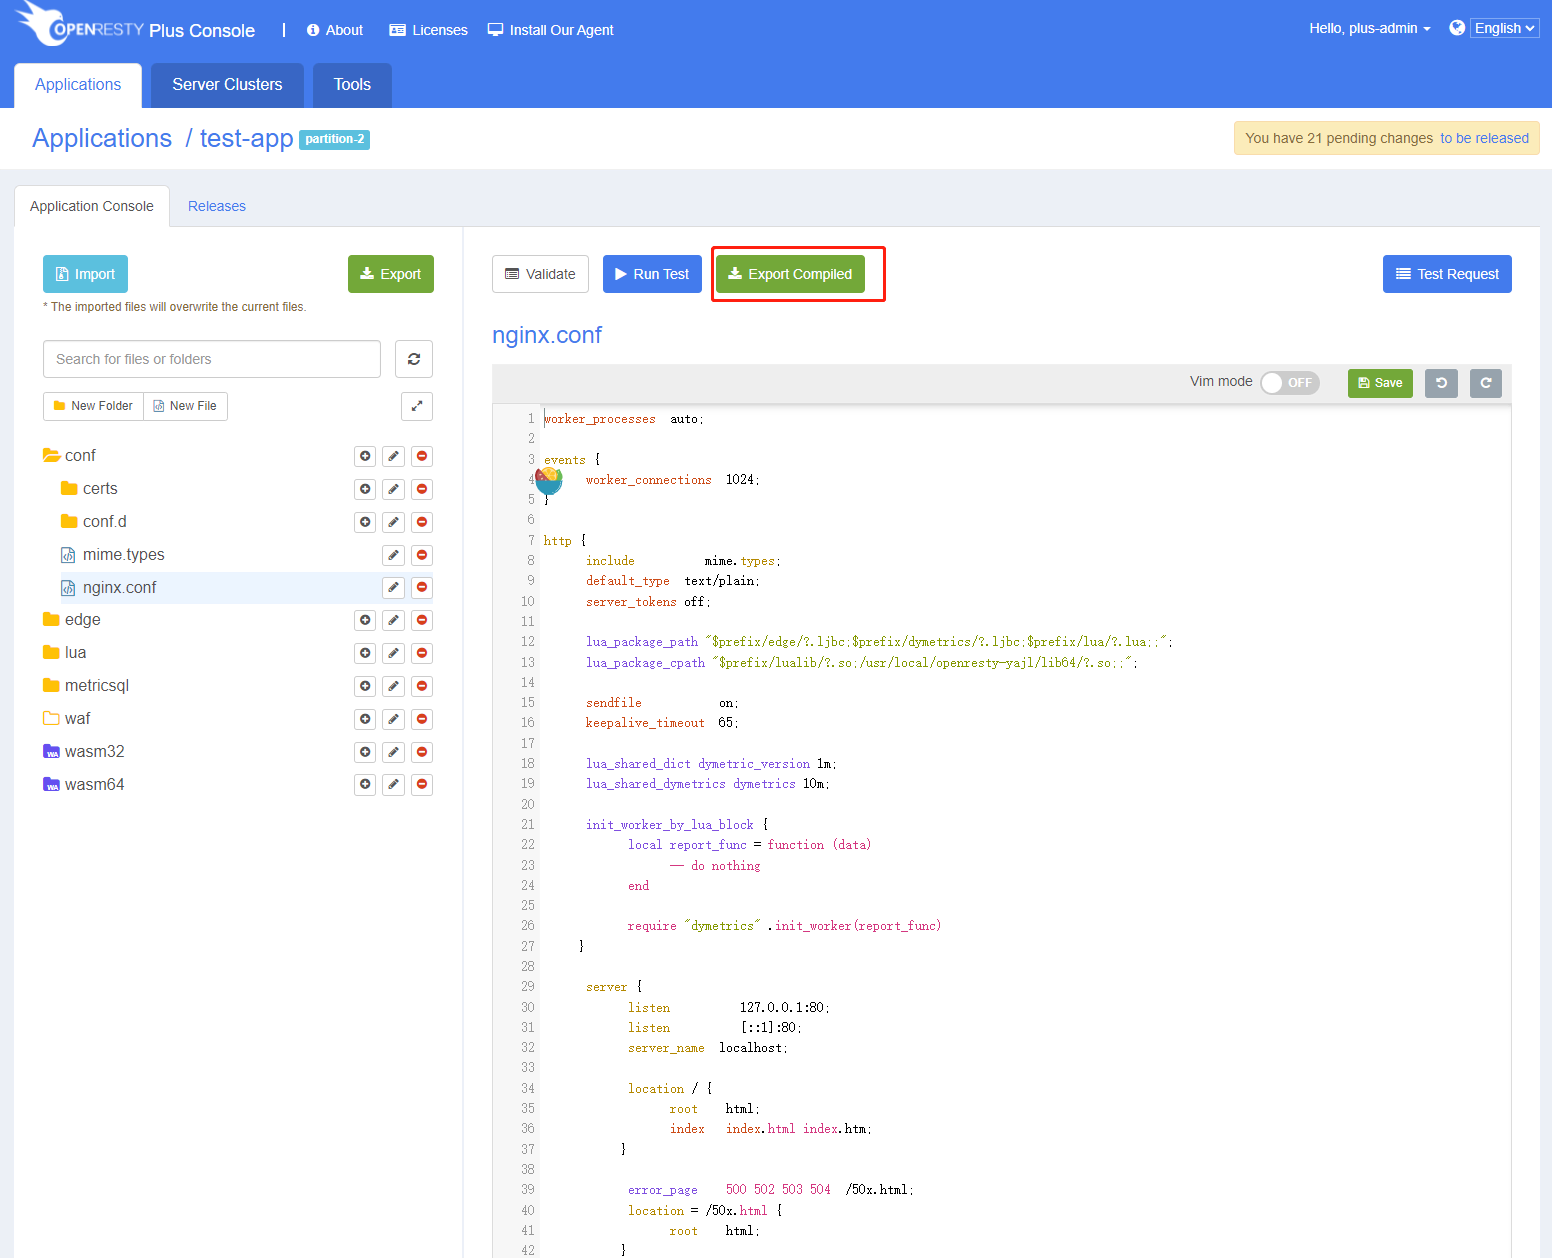The width and height of the screenshot is (1552, 1258).
Task: Switch to Server Clusters tab
Action: click(227, 85)
